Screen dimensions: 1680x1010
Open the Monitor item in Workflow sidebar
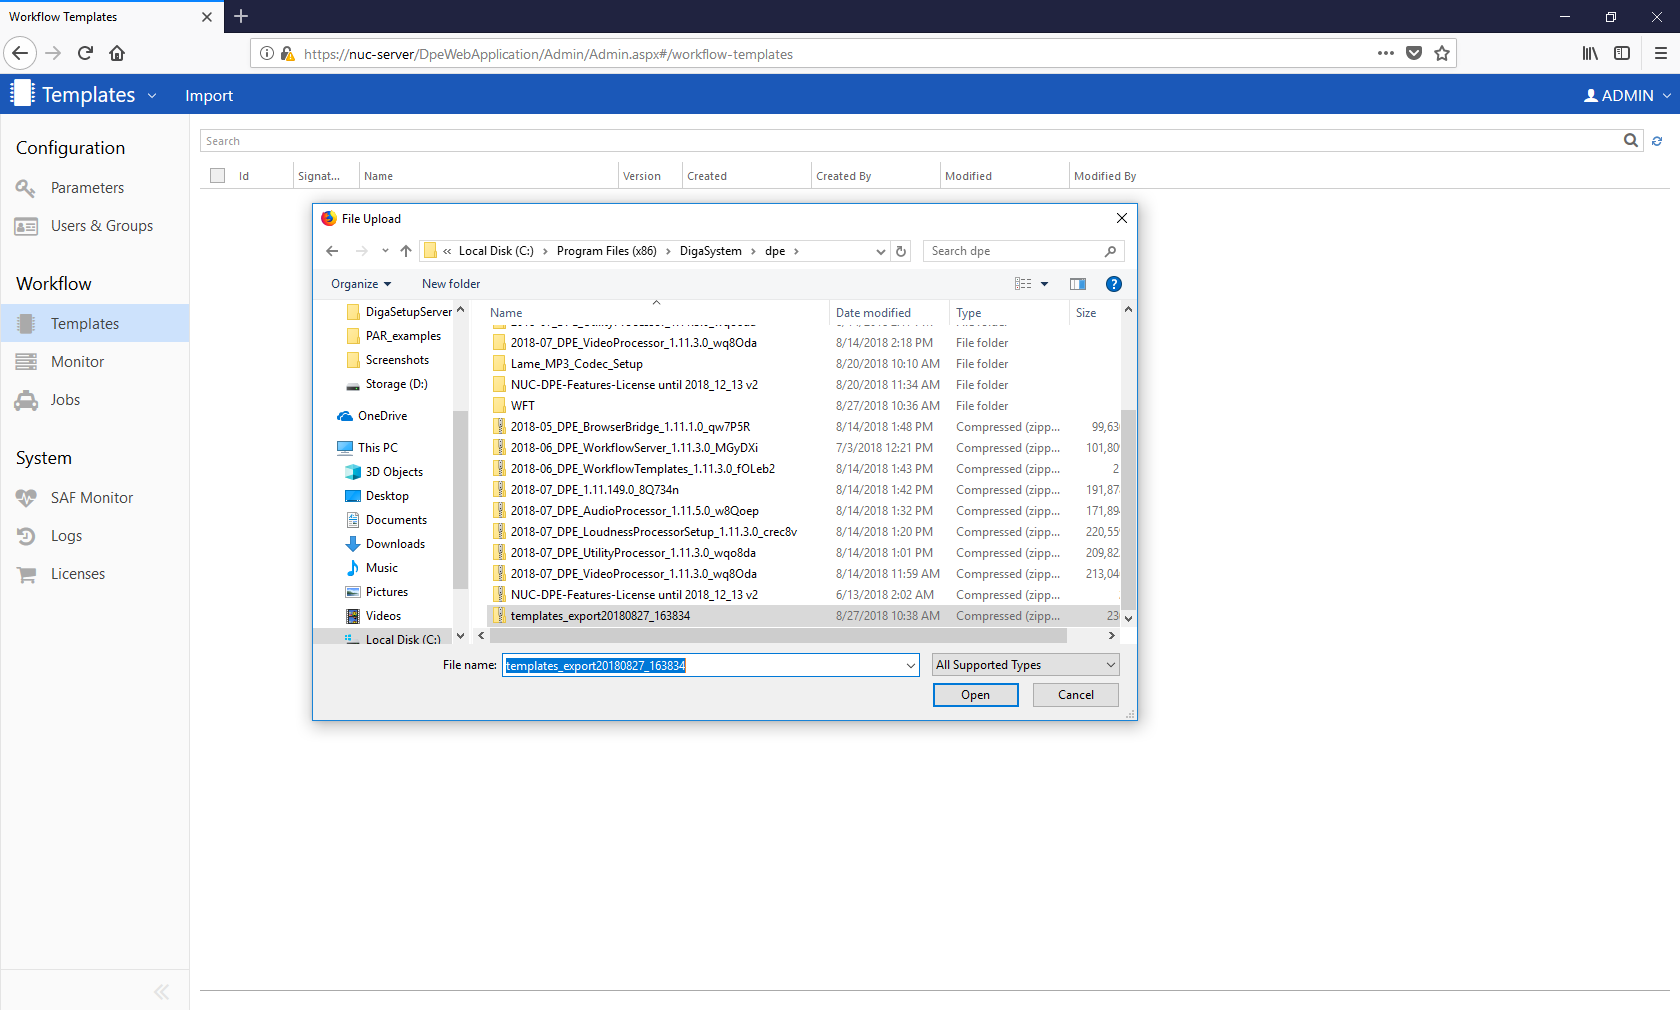pos(77,362)
